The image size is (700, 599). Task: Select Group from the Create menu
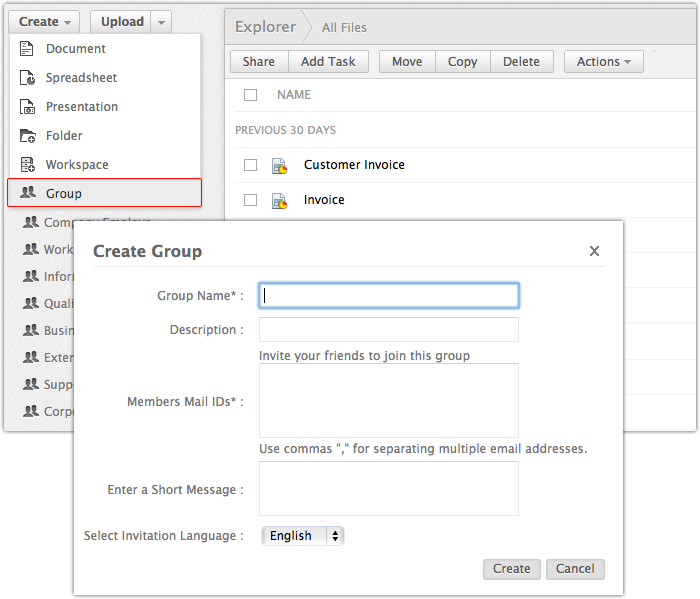[x=105, y=193]
